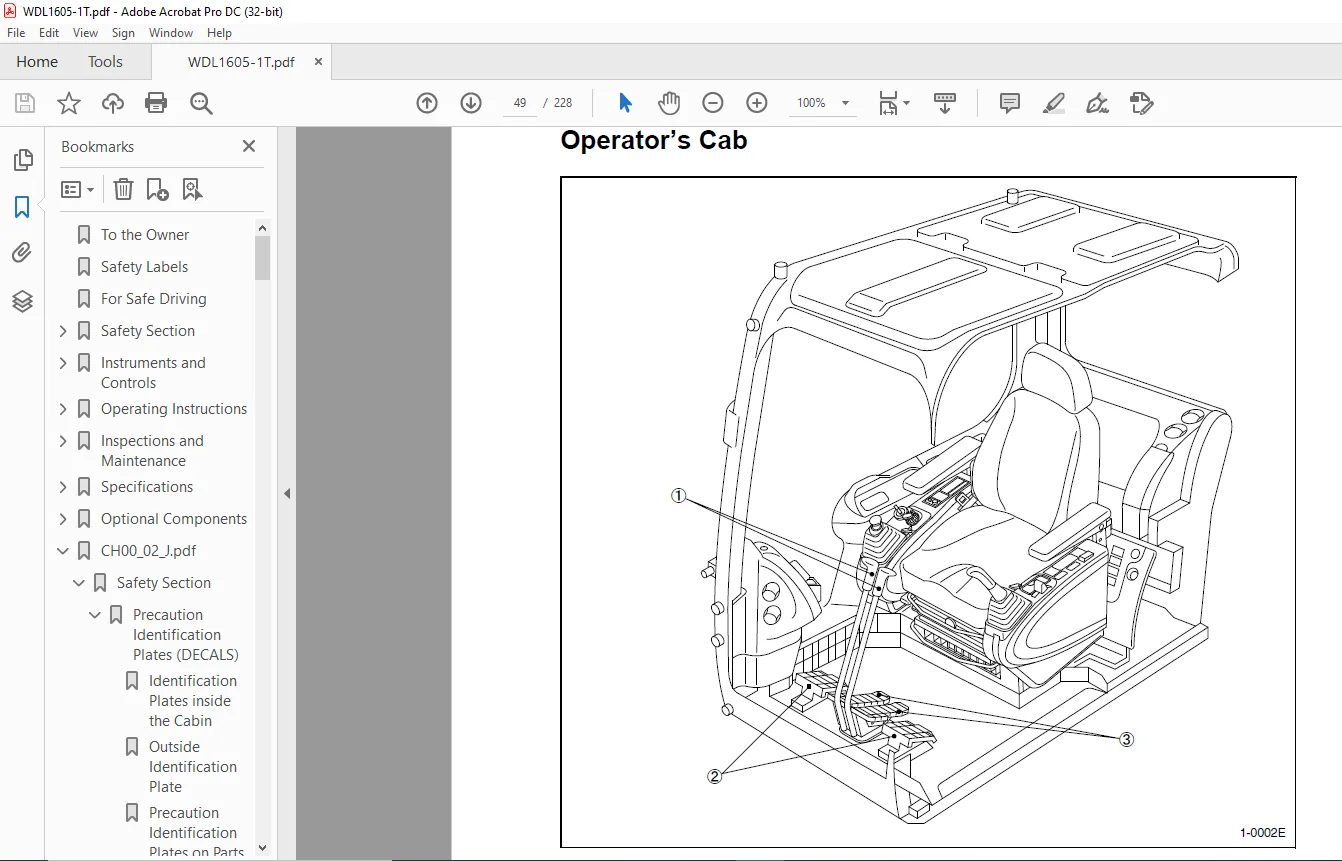Open Bookmarks navigation pane icon
This screenshot has width=1342, height=861.
click(x=22, y=207)
